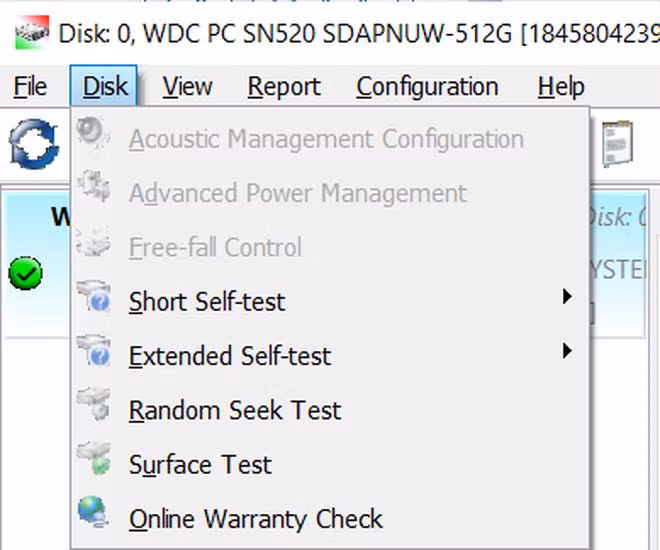Click the green checkmark disk status icon
The image size is (660, 550).
pyautogui.click(x=25, y=272)
